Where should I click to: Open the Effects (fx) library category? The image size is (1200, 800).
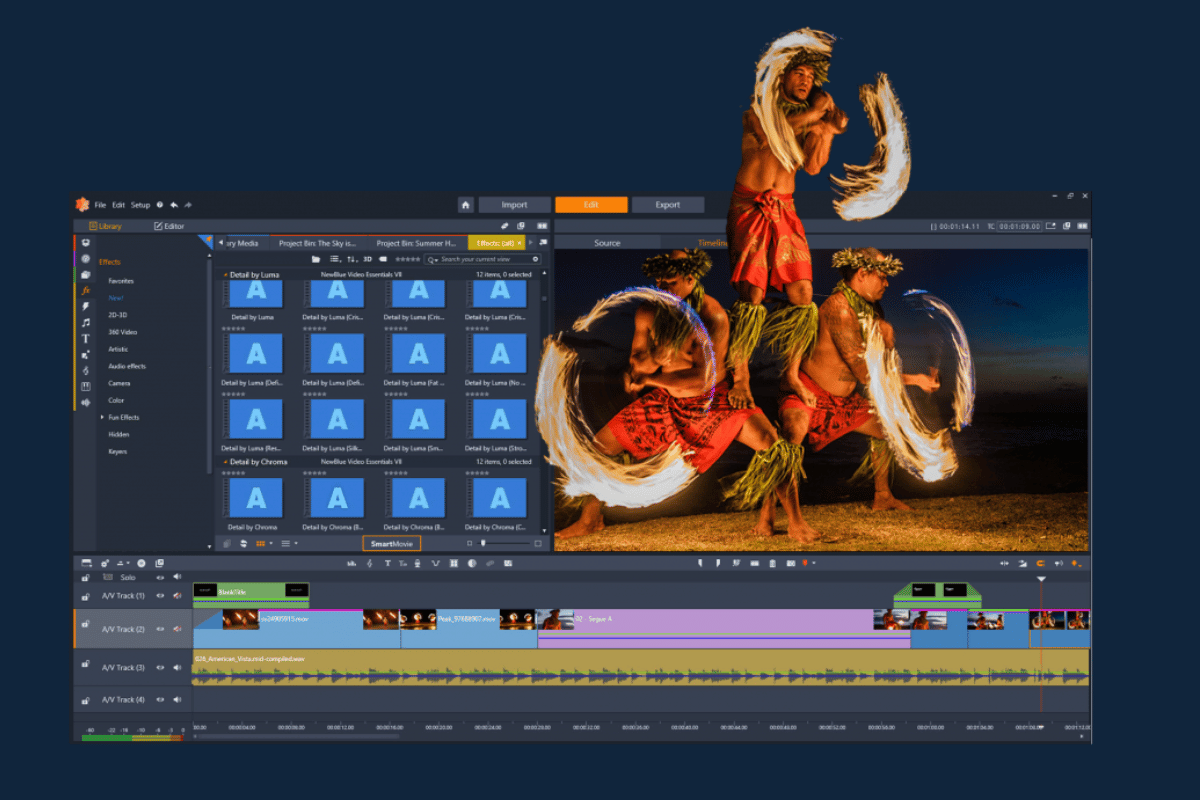pos(86,290)
